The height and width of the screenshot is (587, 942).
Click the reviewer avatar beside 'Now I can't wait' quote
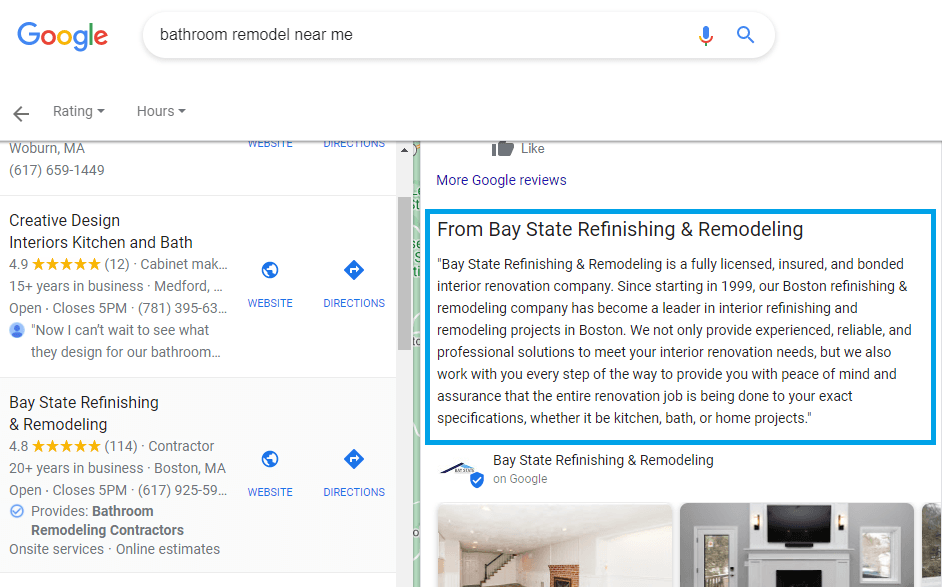17,330
